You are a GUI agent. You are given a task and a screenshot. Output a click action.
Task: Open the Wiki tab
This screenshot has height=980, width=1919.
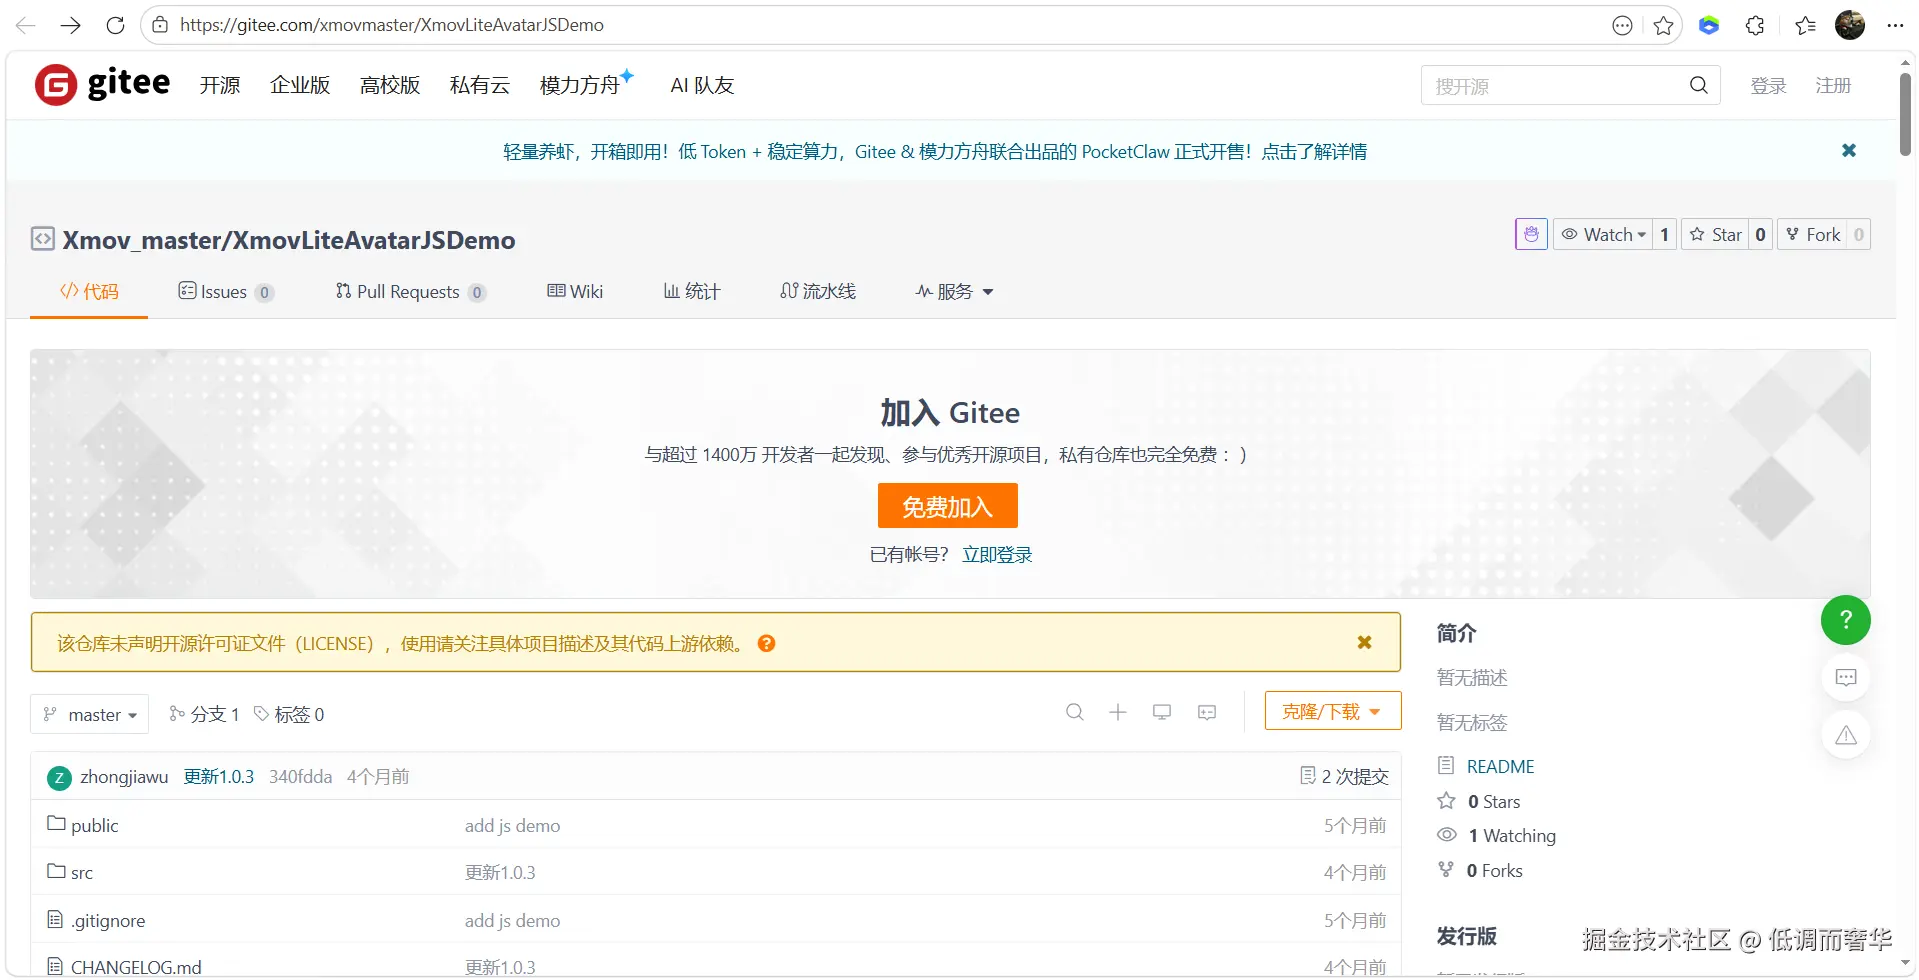[575, 291]
